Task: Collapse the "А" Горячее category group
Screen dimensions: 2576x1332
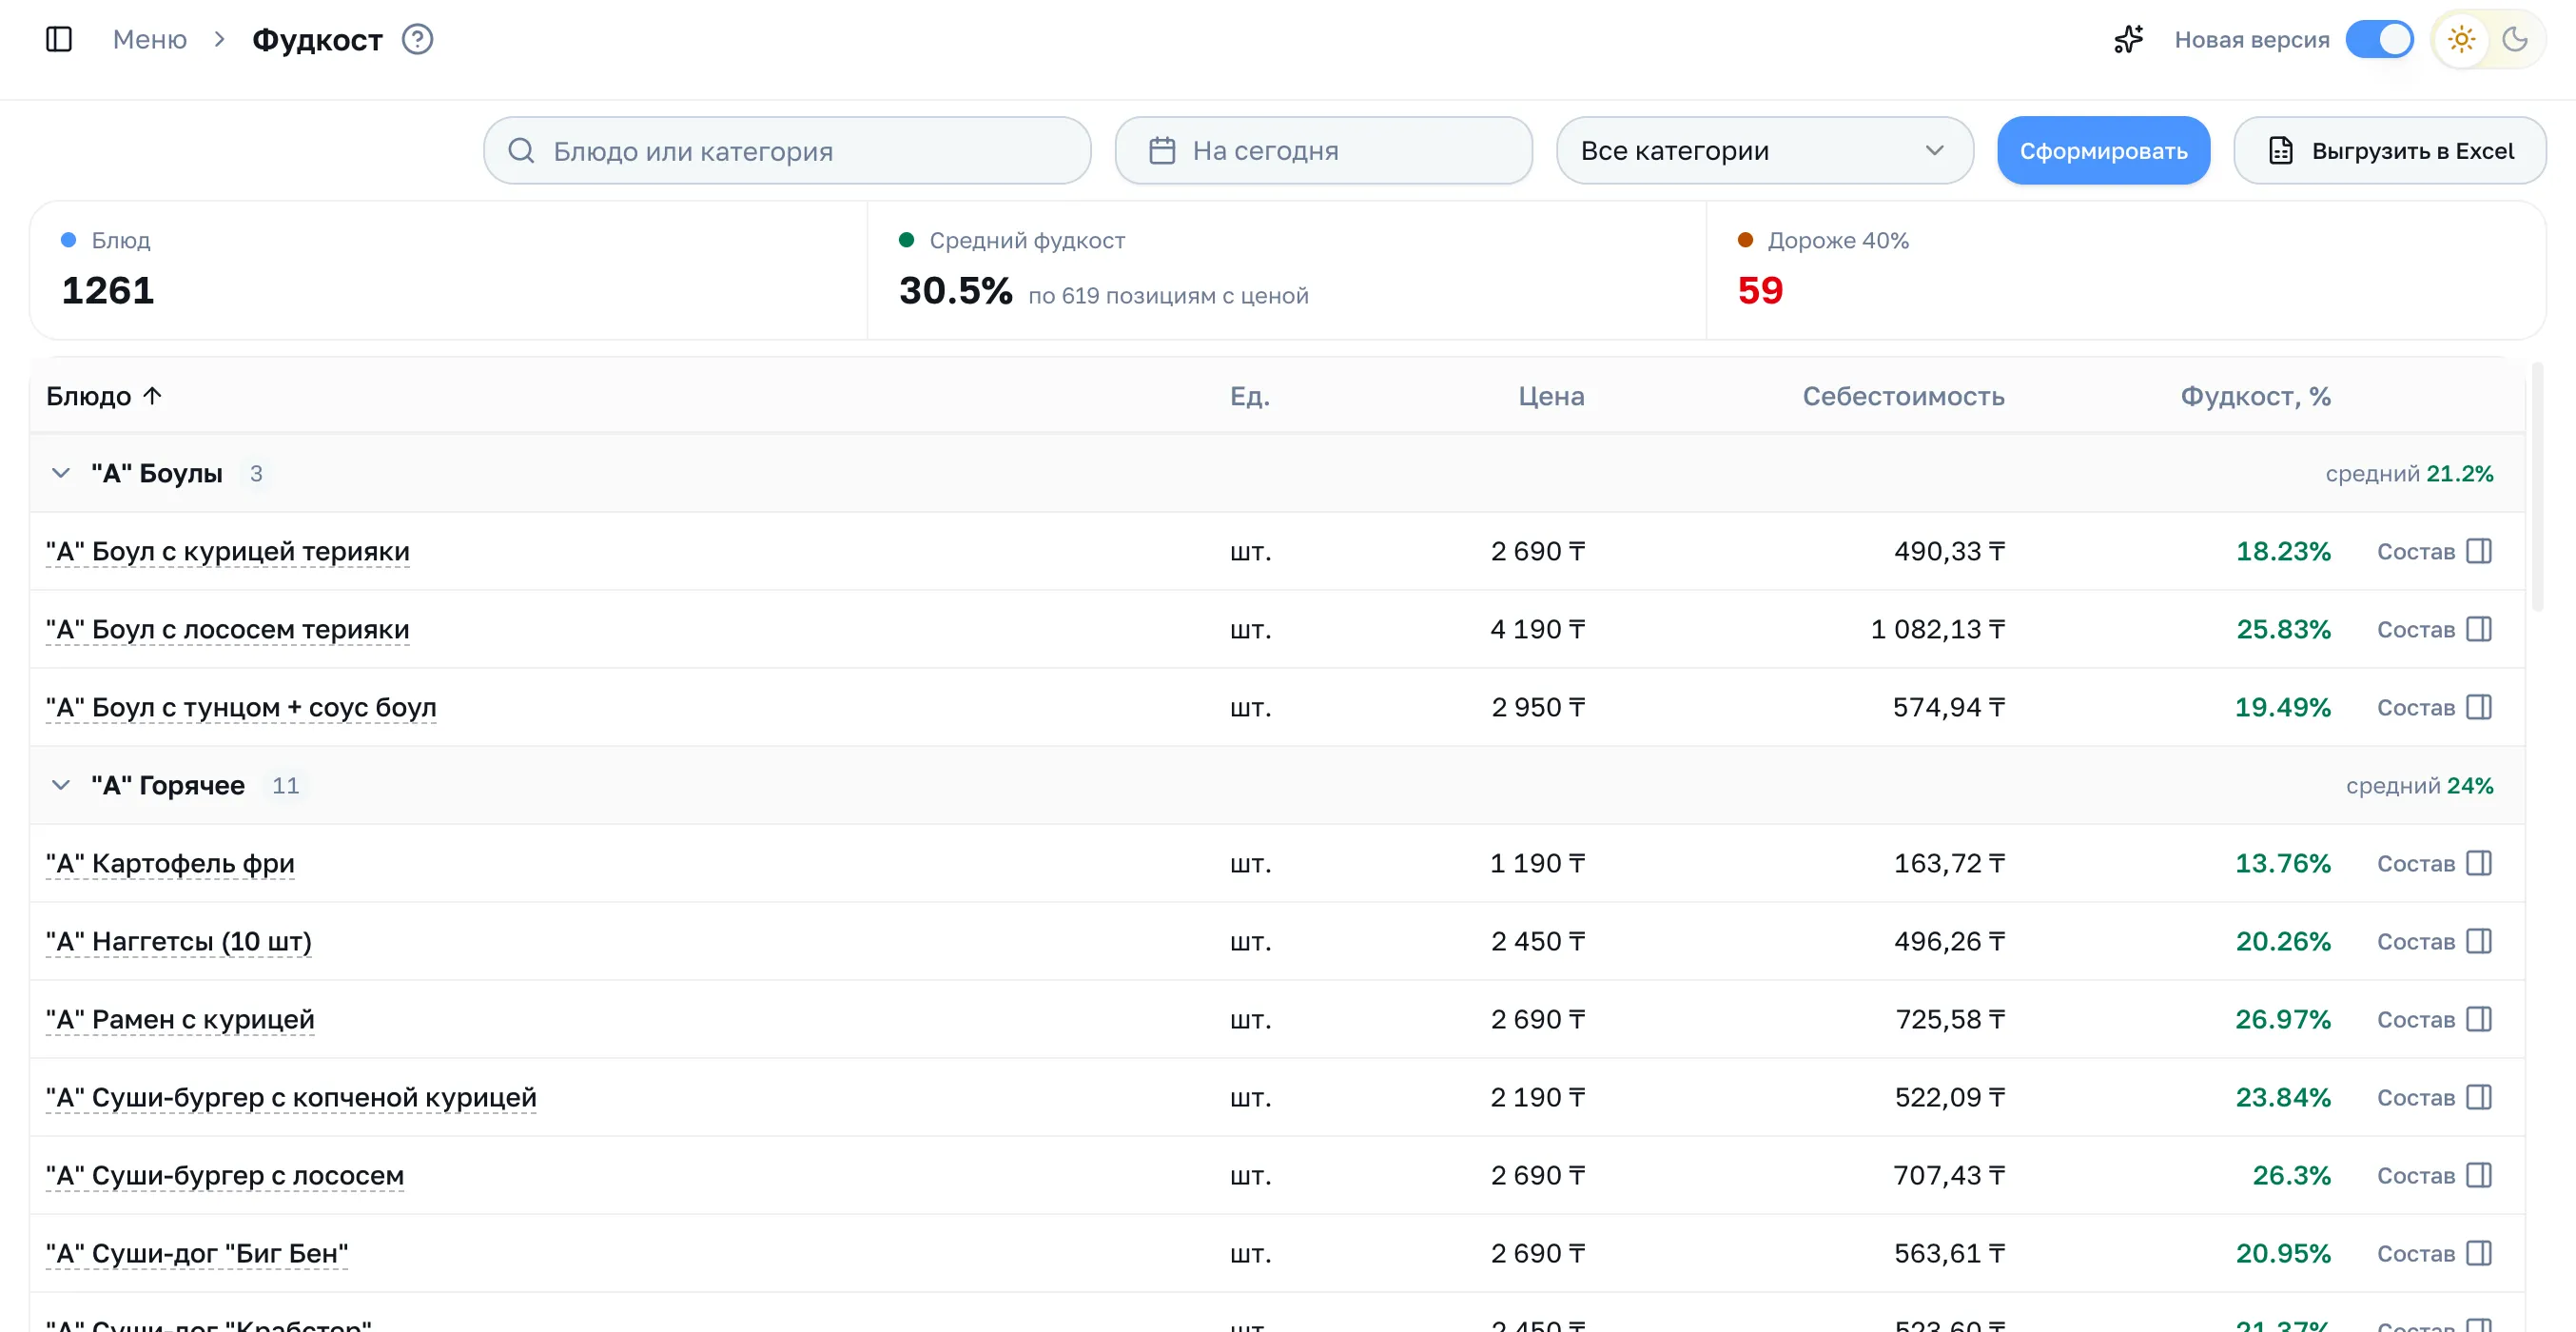Action: 61,785
